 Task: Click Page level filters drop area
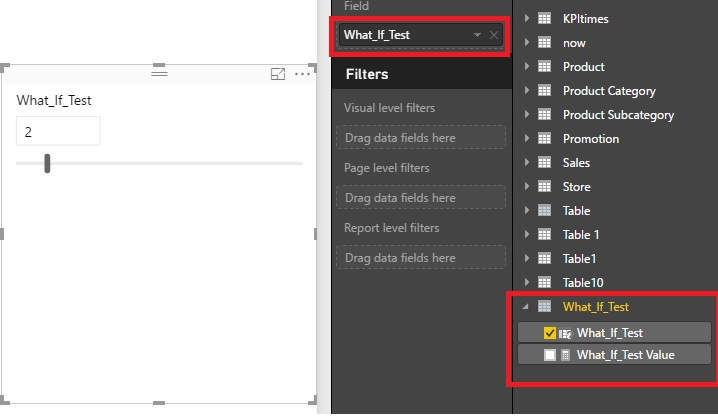(421, 197)
